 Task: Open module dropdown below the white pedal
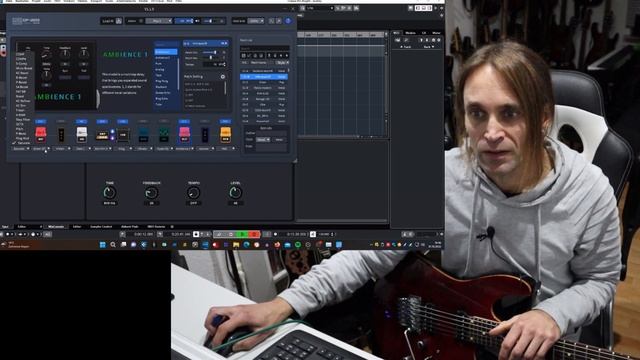82,149
